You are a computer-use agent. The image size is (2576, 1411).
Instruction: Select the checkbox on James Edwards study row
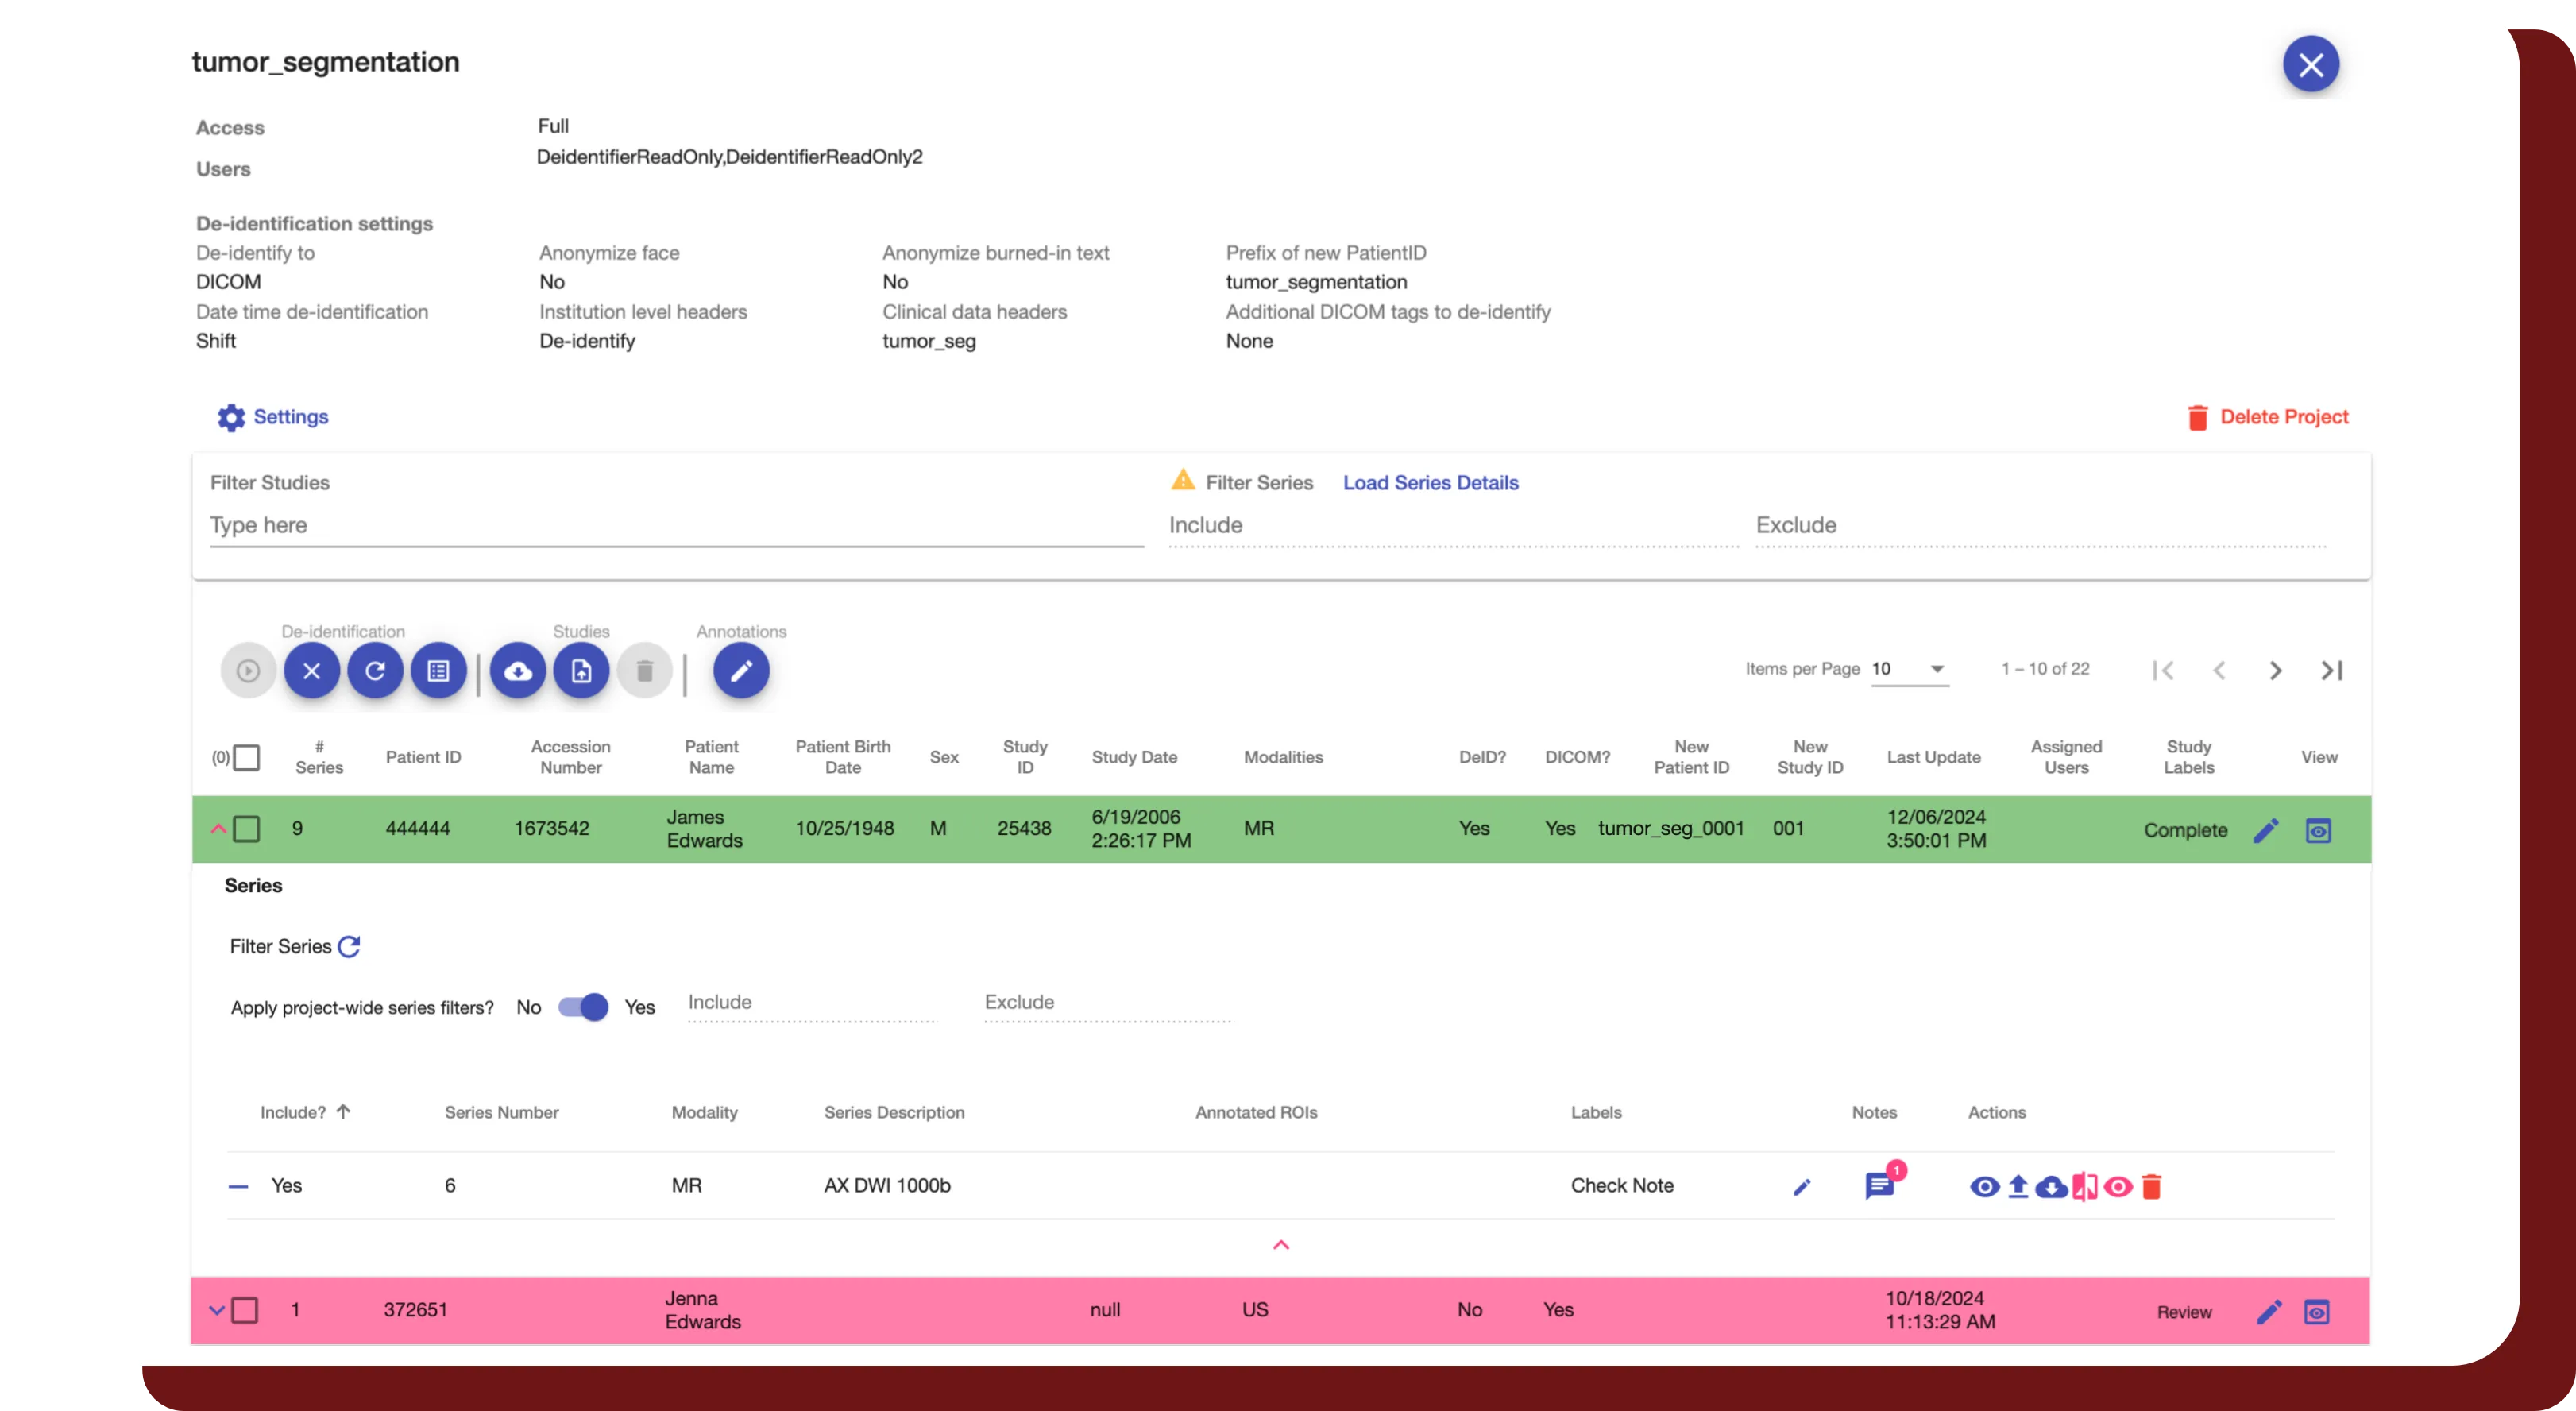point(246,828)
